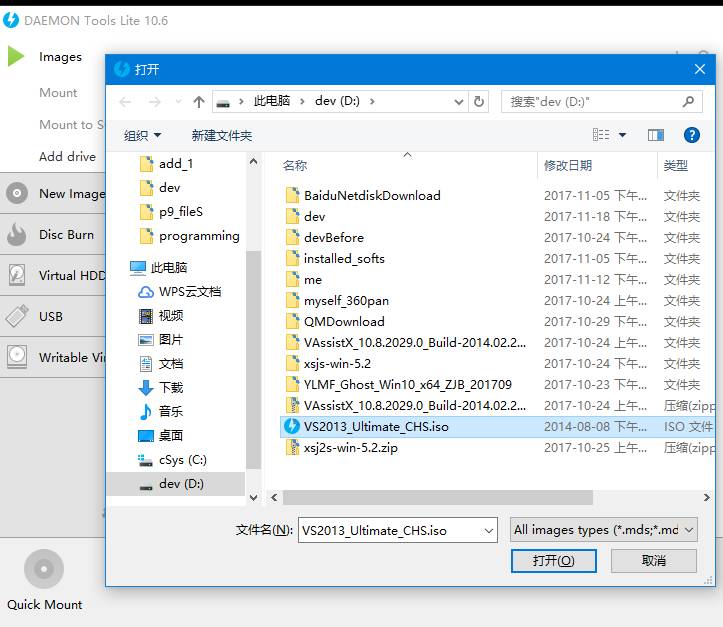Open 视频 videos library icon

coord(146,316)
